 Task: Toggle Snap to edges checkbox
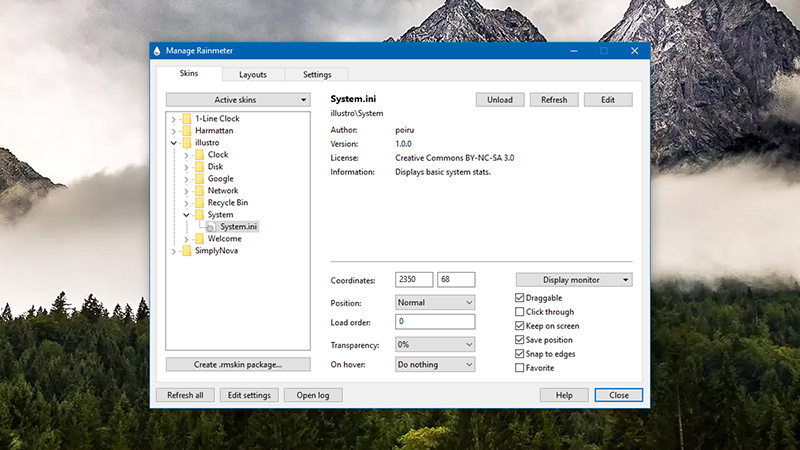(519, 354)
